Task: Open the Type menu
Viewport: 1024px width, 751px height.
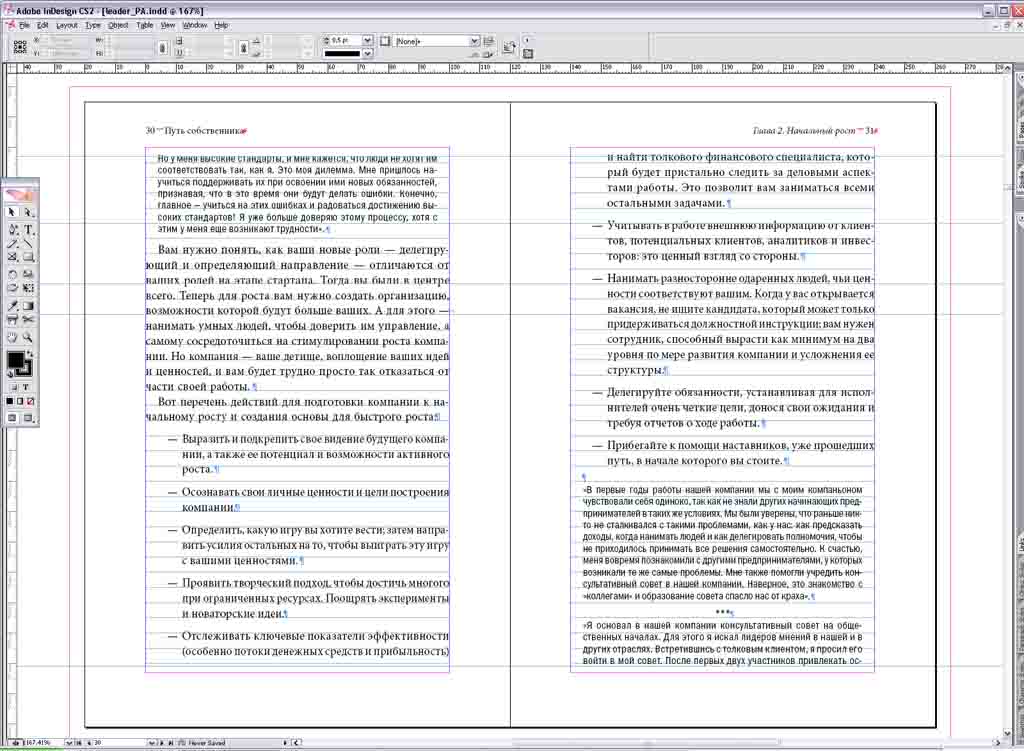Action: coord(93,25)
